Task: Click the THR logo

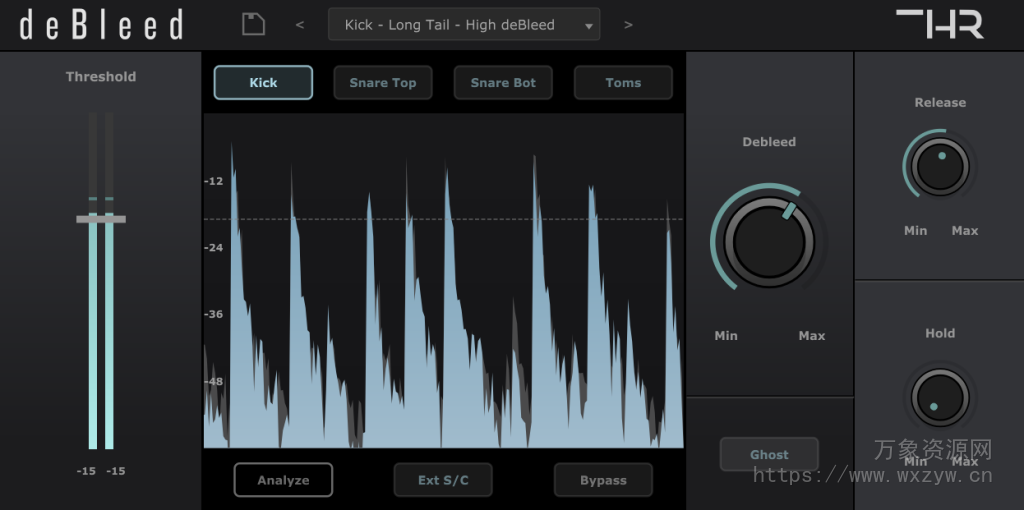Action: [x=939, y=24]
